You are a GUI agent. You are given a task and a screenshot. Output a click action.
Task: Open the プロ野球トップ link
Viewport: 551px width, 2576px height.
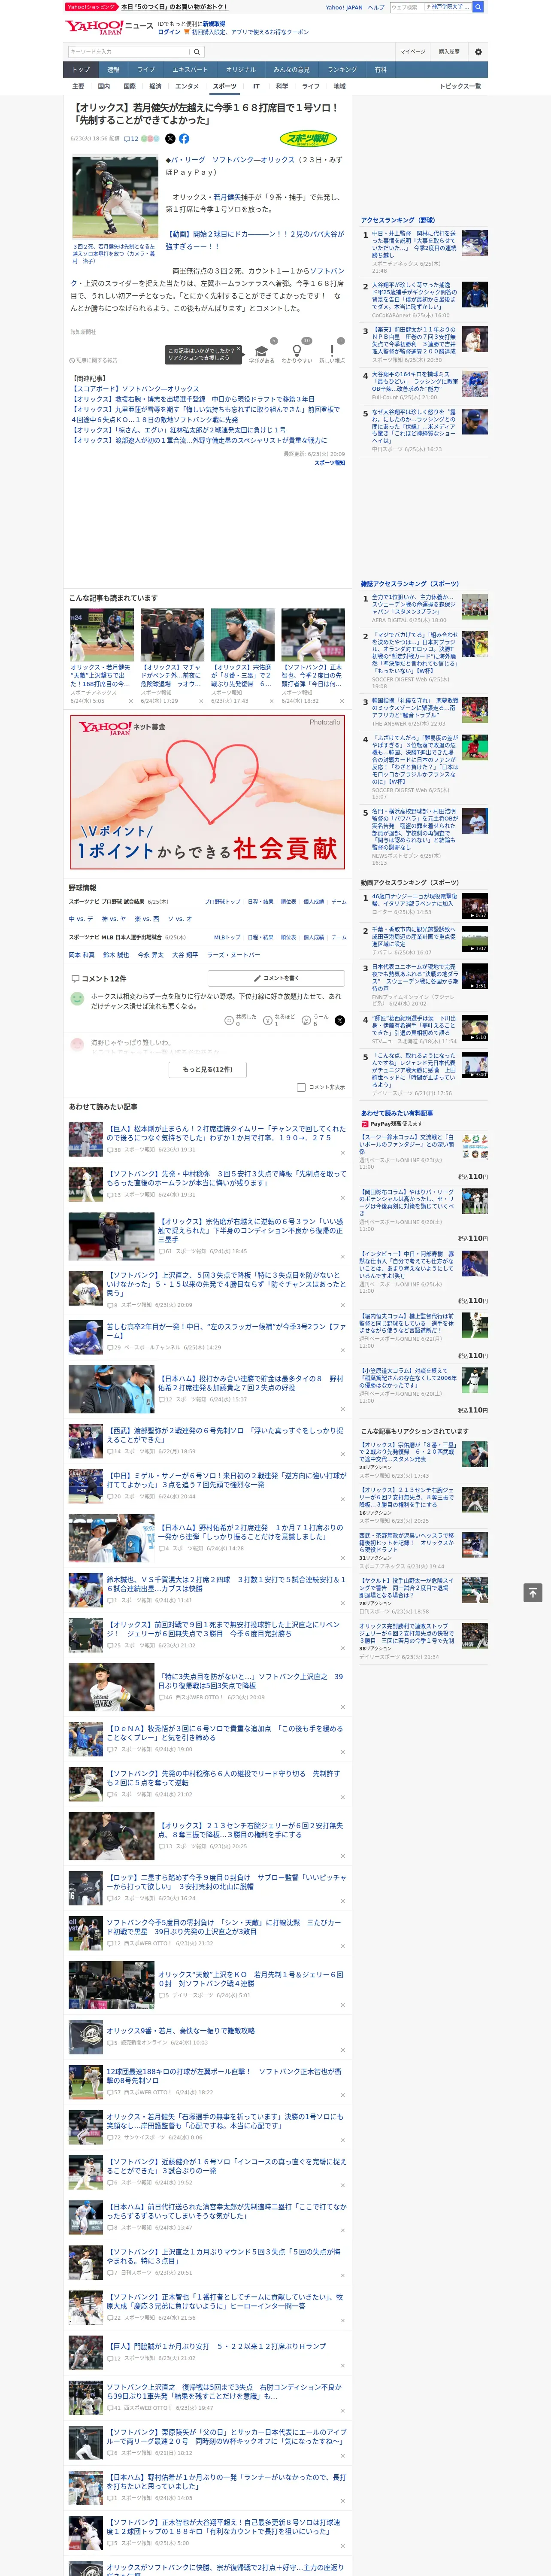click(222, 902)
